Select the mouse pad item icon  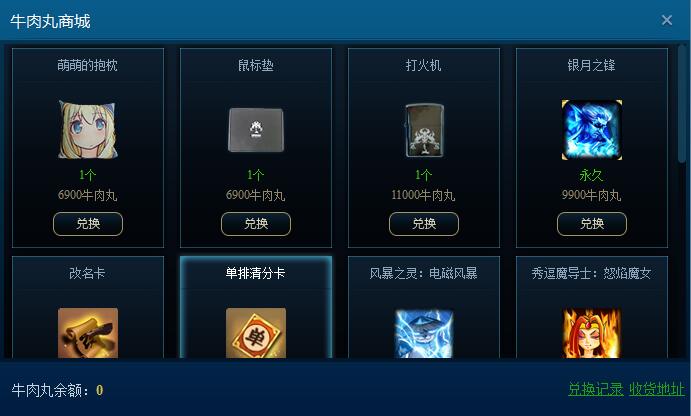click(256, 130)
